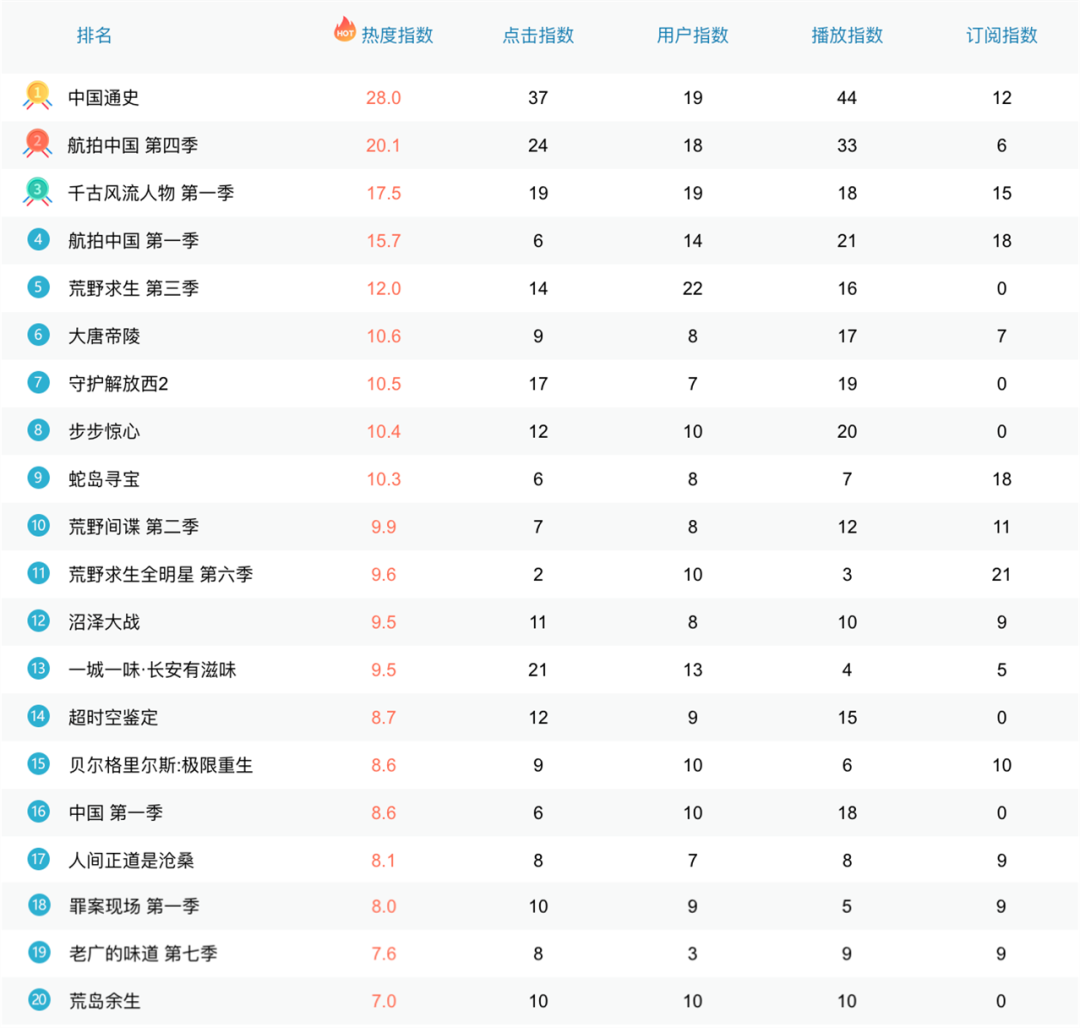Screen dimensions: 1080x1028
Task: Open 千古风流人物 第一季 entry
Action: (x=150, y=193)
